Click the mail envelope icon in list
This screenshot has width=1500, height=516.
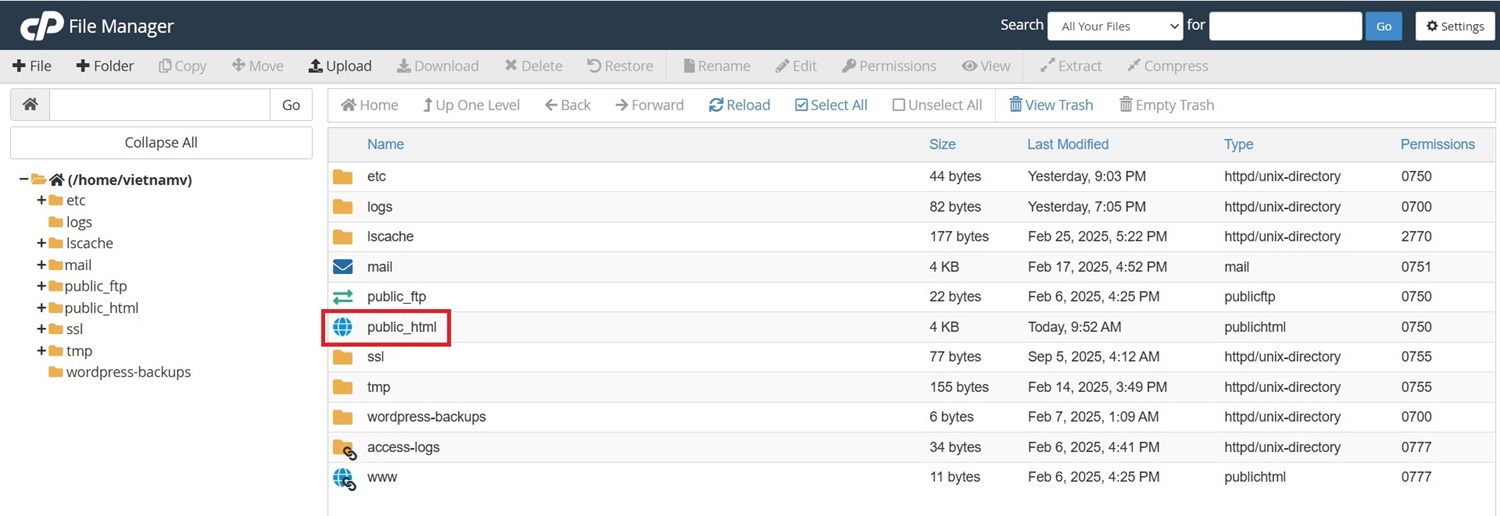343,267
